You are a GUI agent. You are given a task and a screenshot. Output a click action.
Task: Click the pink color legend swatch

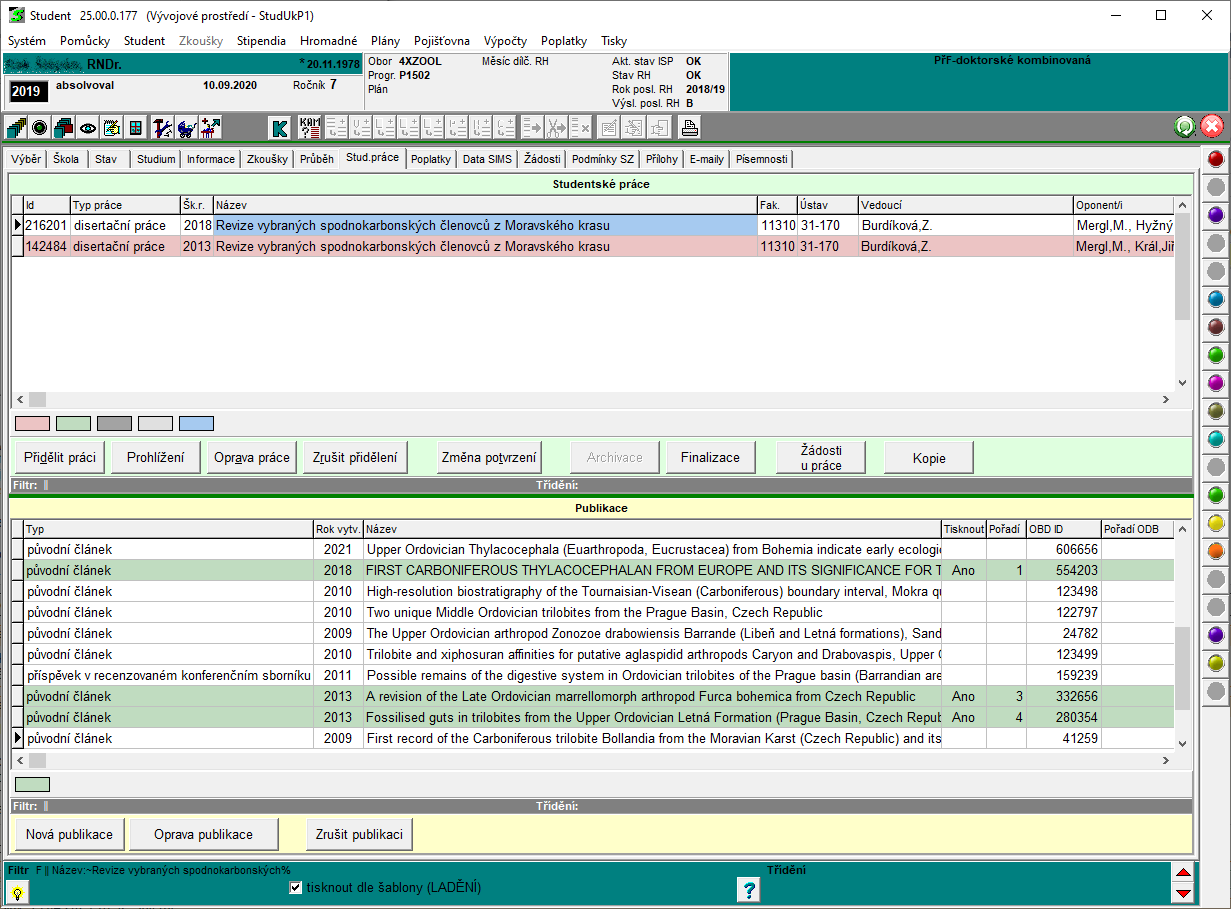(x=33, y=424)
